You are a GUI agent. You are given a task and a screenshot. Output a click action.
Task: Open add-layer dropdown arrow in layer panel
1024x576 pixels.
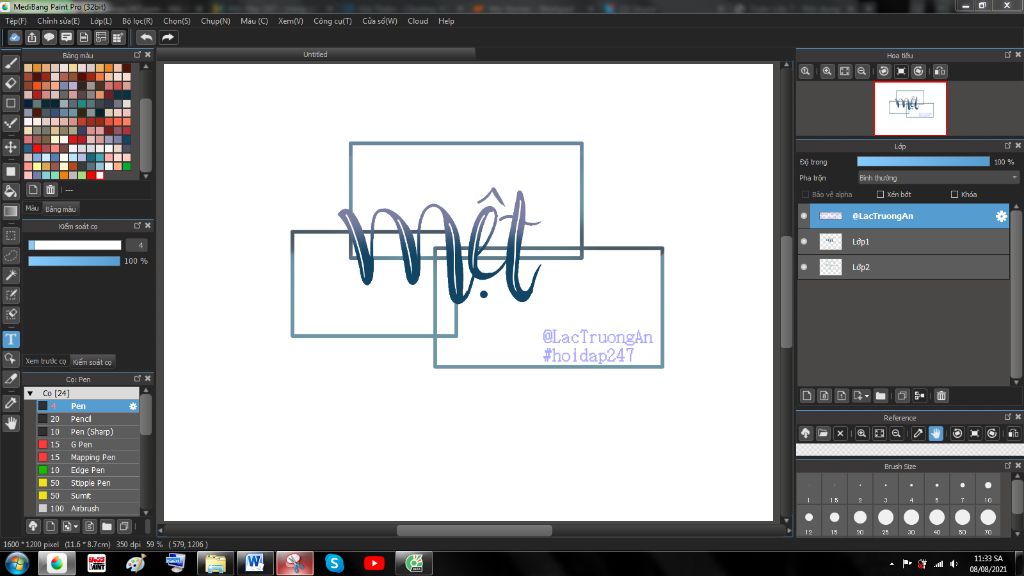(x=867, y=396)
